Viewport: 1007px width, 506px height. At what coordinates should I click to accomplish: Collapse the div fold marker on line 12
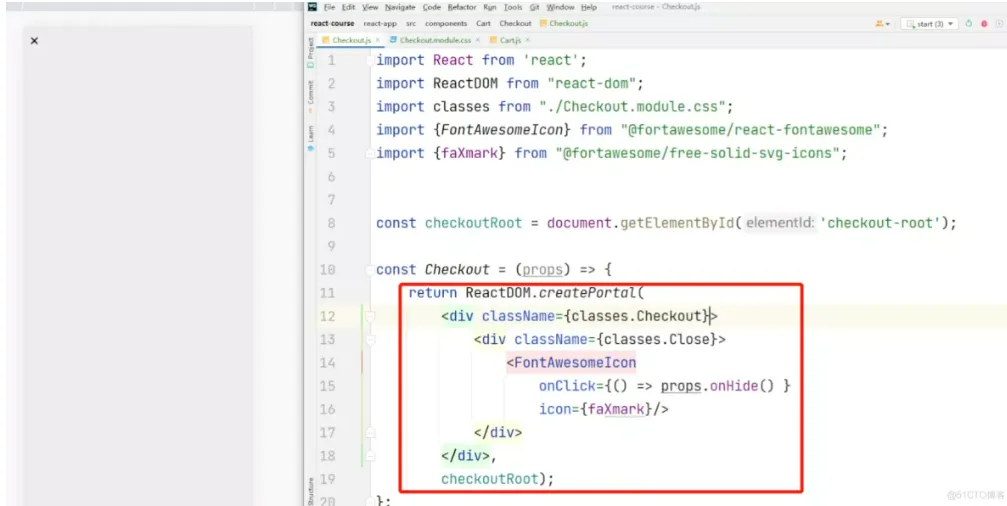(371, 316)
